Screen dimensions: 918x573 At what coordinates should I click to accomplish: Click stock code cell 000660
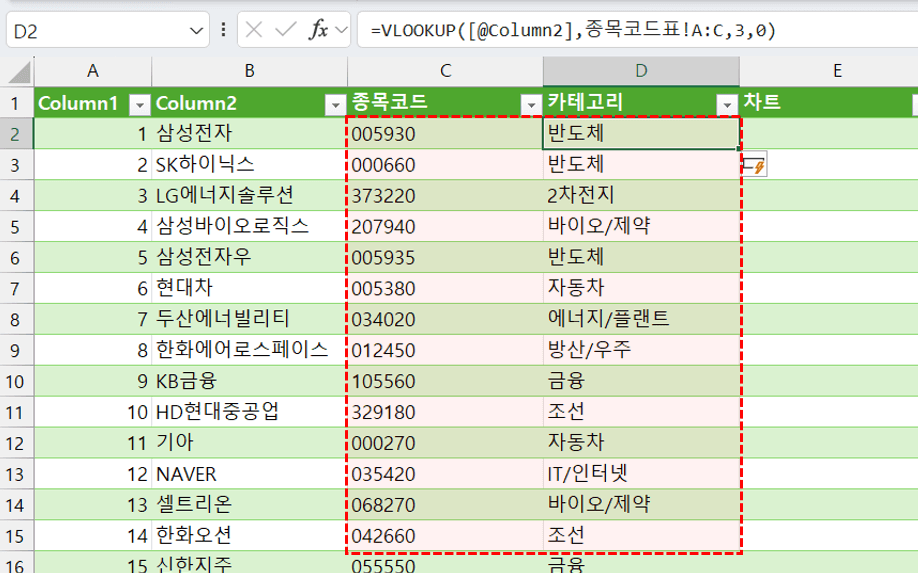[446, 165]
